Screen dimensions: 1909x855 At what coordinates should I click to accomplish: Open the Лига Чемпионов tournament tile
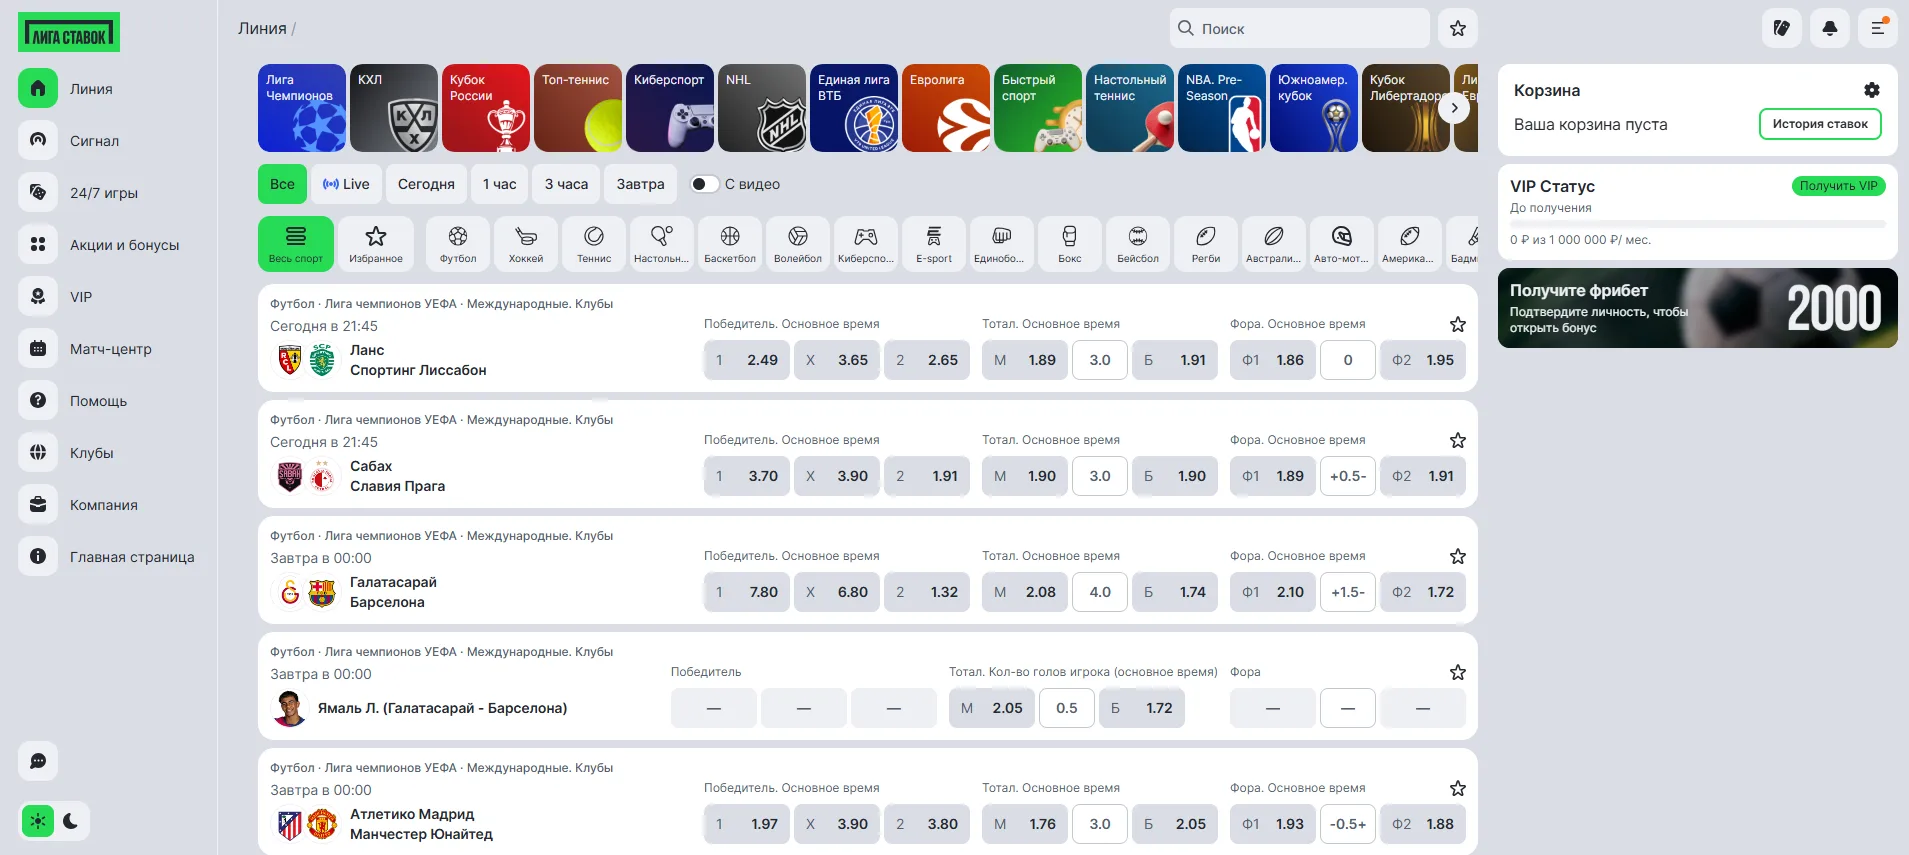pyautogui.click(x=302, y=108)
